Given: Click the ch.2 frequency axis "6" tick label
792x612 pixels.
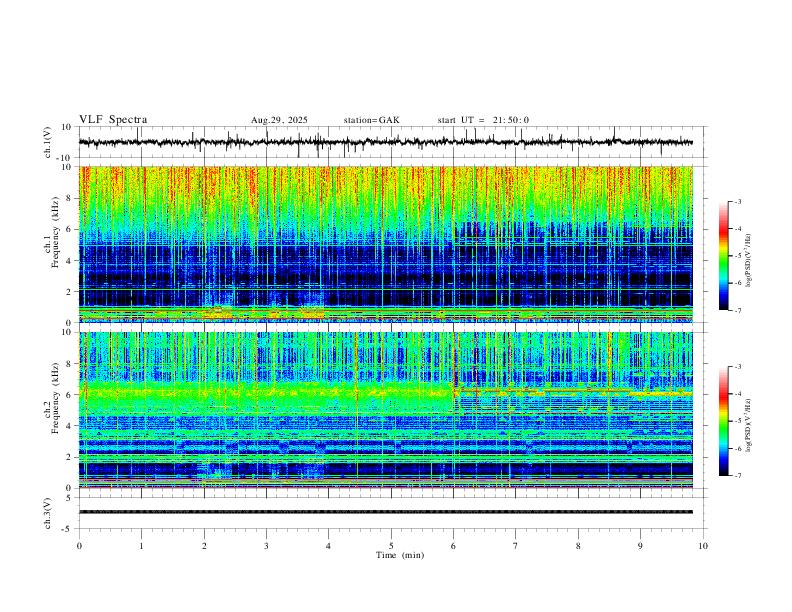Looking at the screenshot, I should point(70,395).
